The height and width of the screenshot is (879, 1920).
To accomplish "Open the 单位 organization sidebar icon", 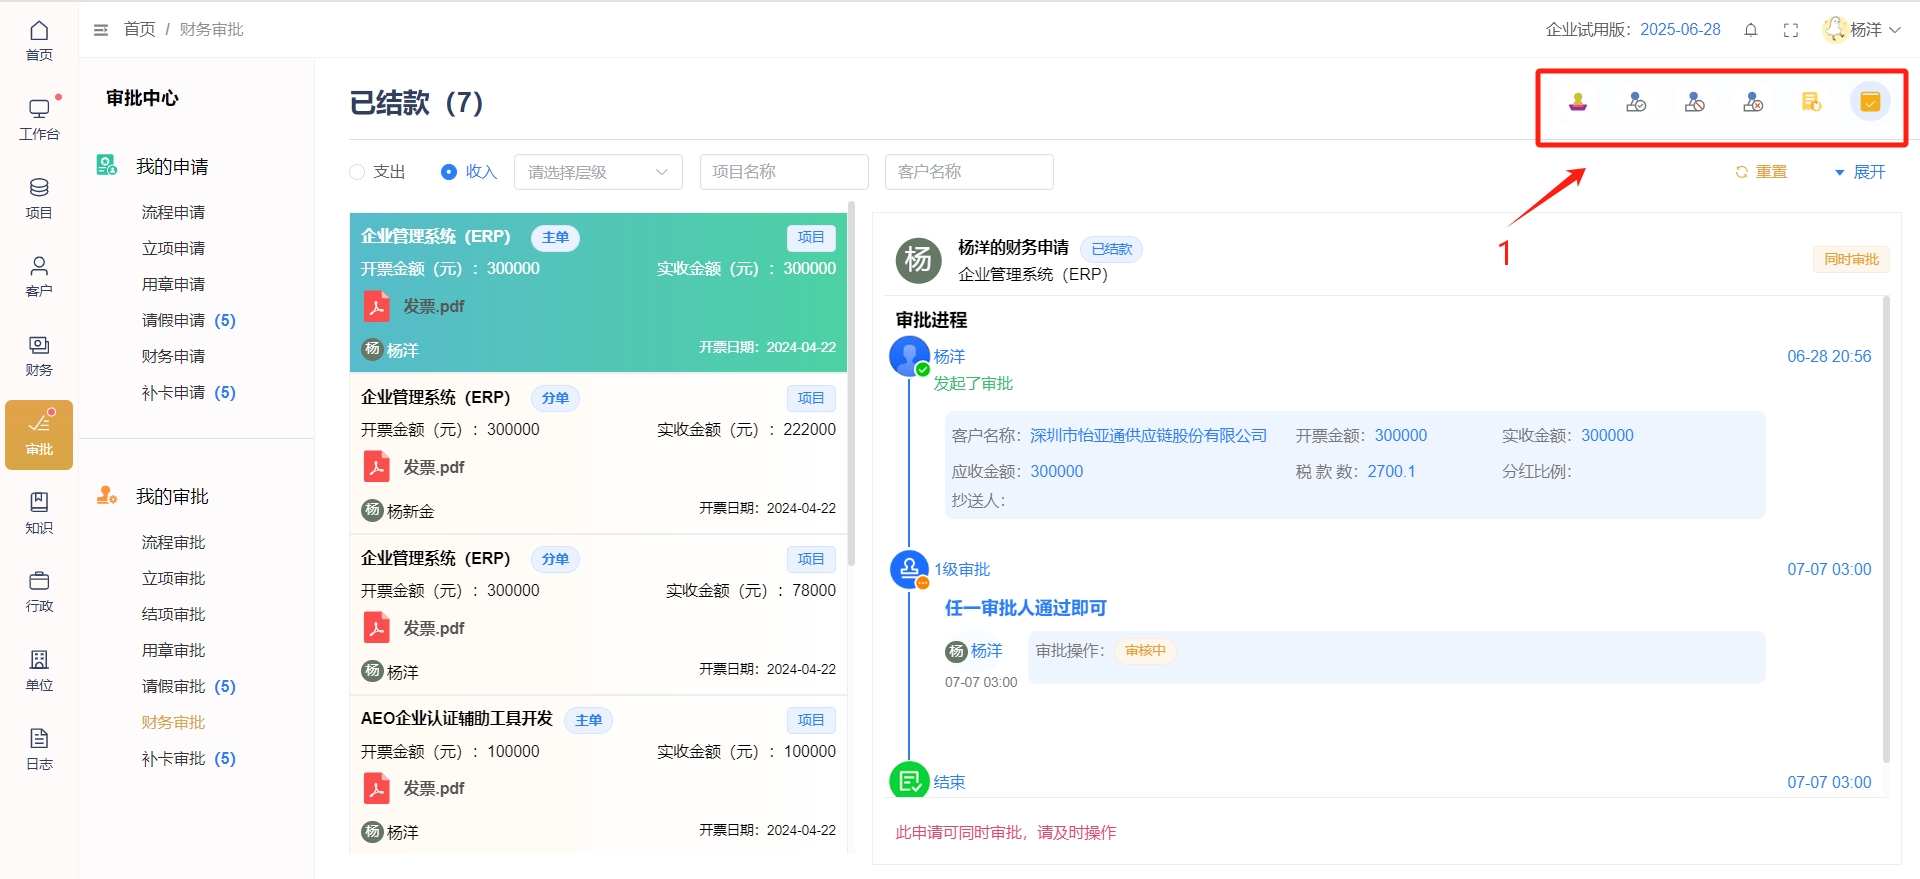I will pos(39,671).
